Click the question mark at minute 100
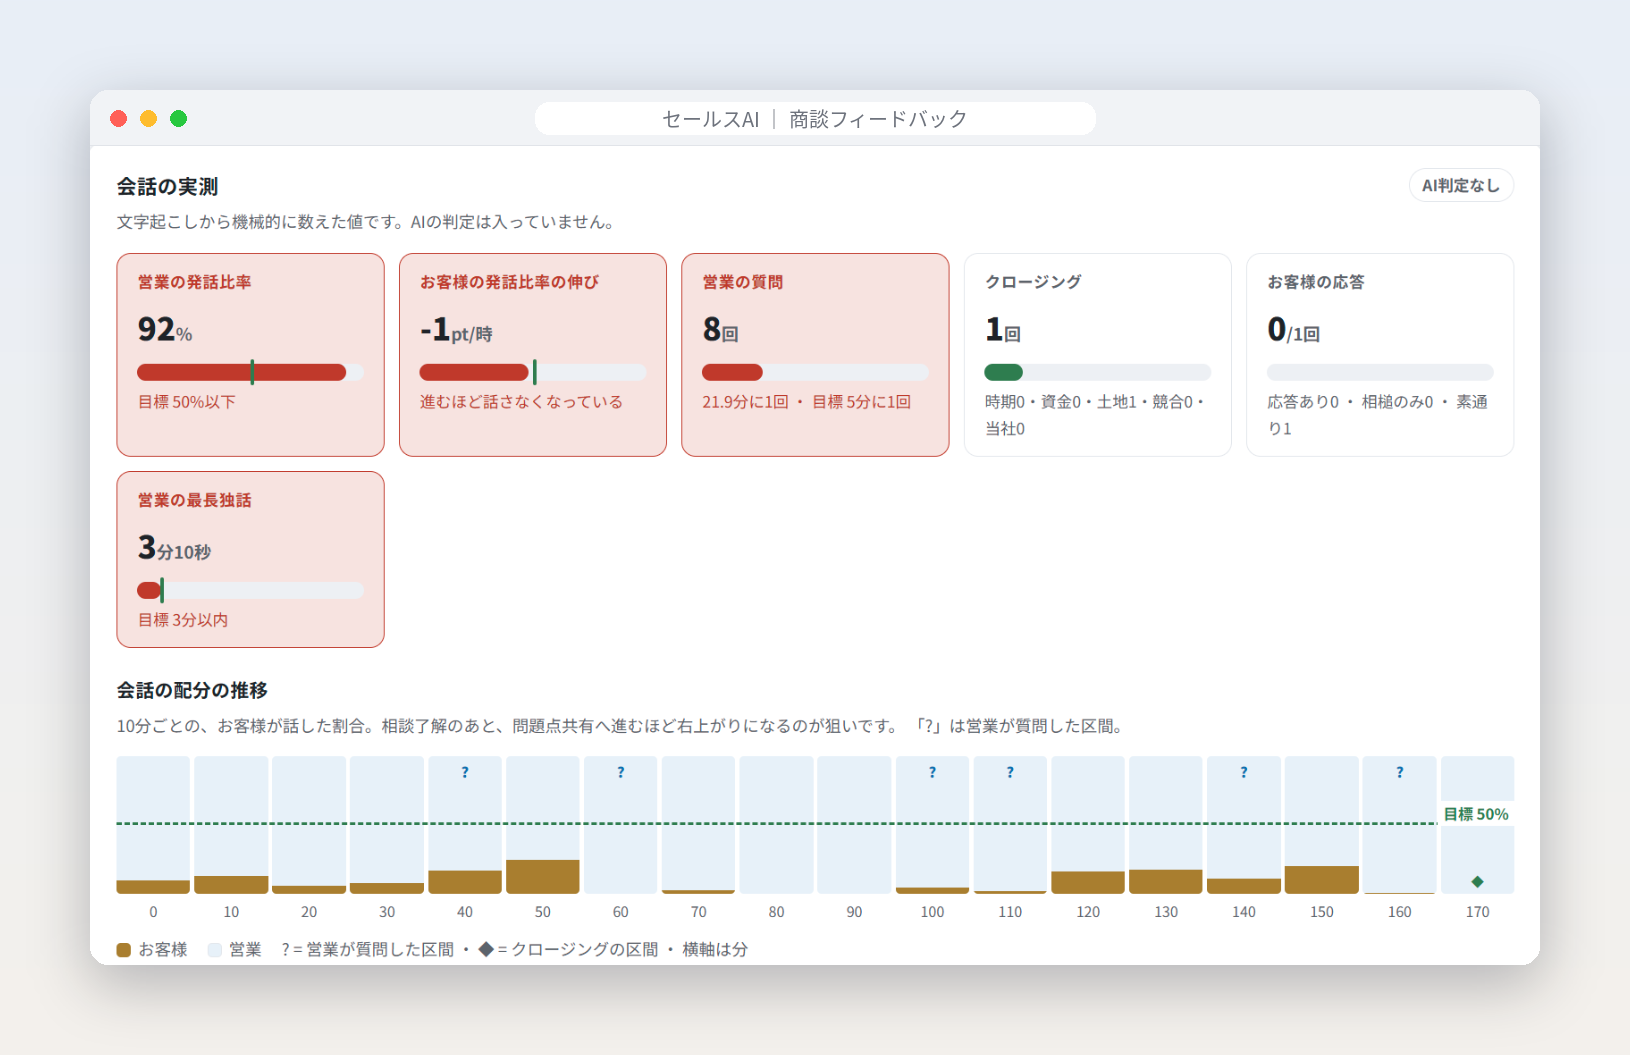 (x=932, y=772)
